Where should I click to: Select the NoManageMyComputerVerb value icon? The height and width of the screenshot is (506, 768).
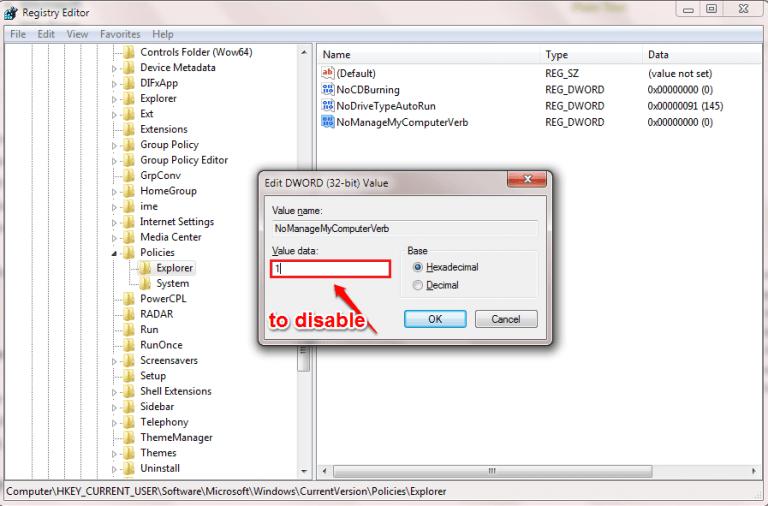(327, 121)
